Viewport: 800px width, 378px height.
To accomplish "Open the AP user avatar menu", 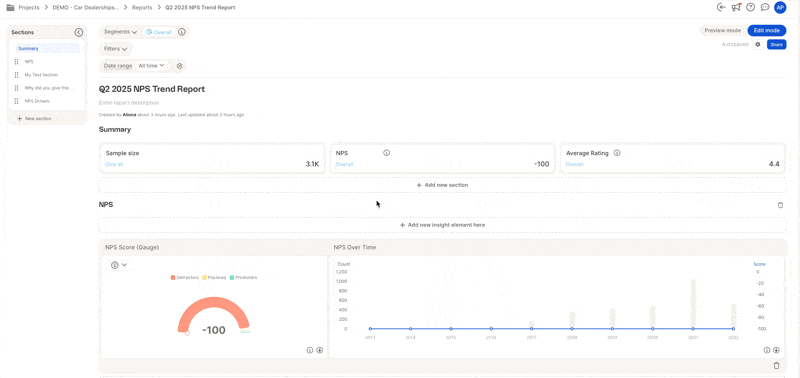I will (x=780, y=7).
